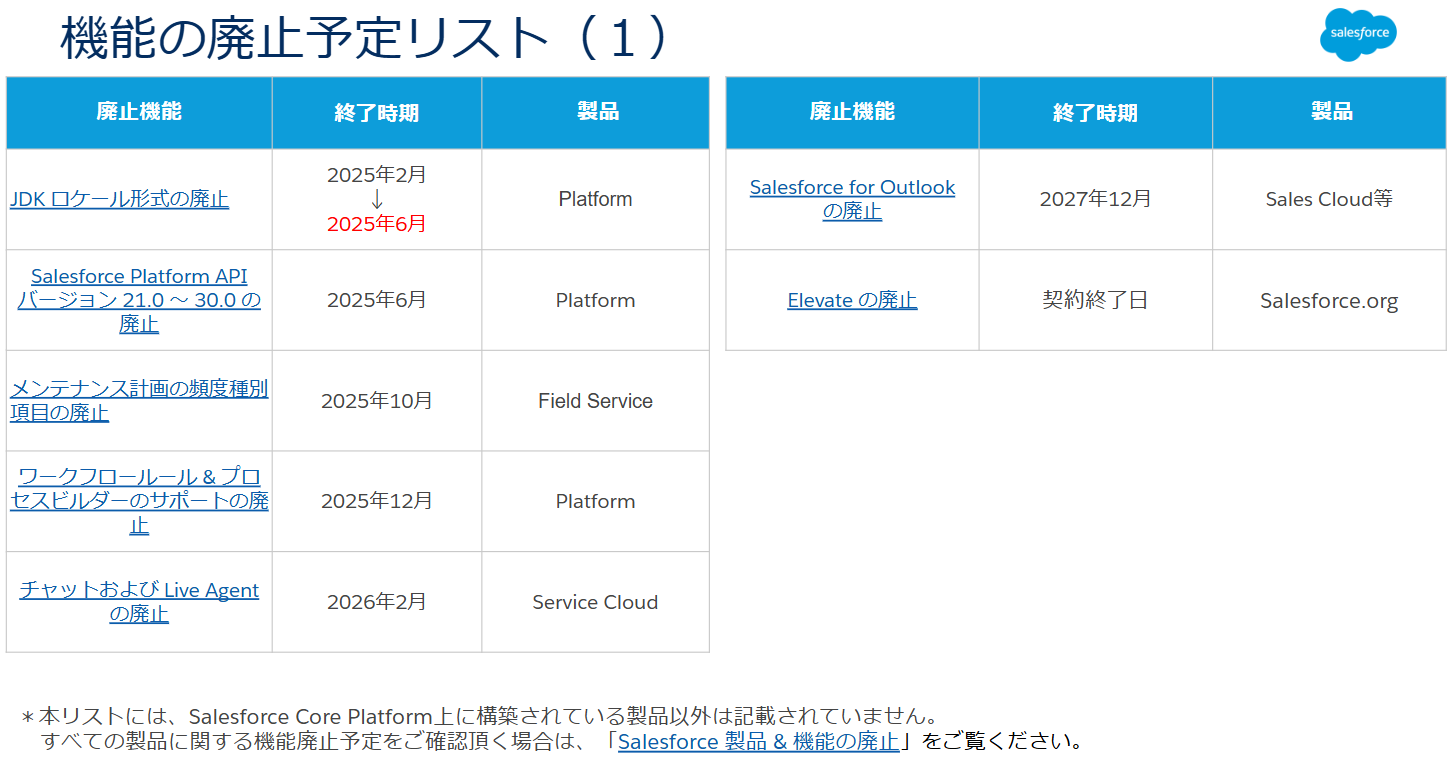Select the Salesforce.org cell
The width and height of the screenshot is (1451, 759).
1330,301
